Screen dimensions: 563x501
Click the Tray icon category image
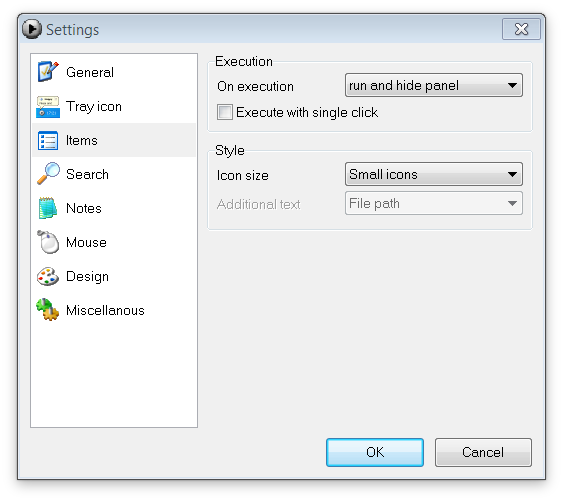coord(48,106)
